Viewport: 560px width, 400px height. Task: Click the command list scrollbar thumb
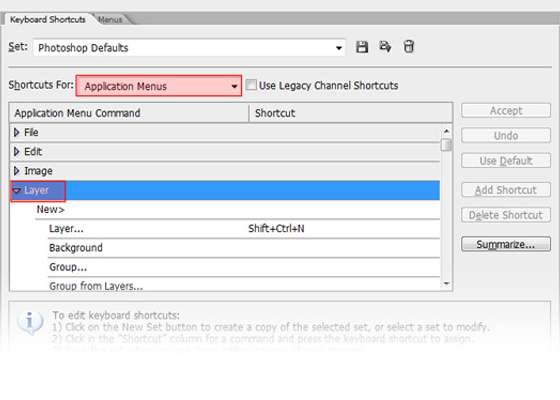446,145
